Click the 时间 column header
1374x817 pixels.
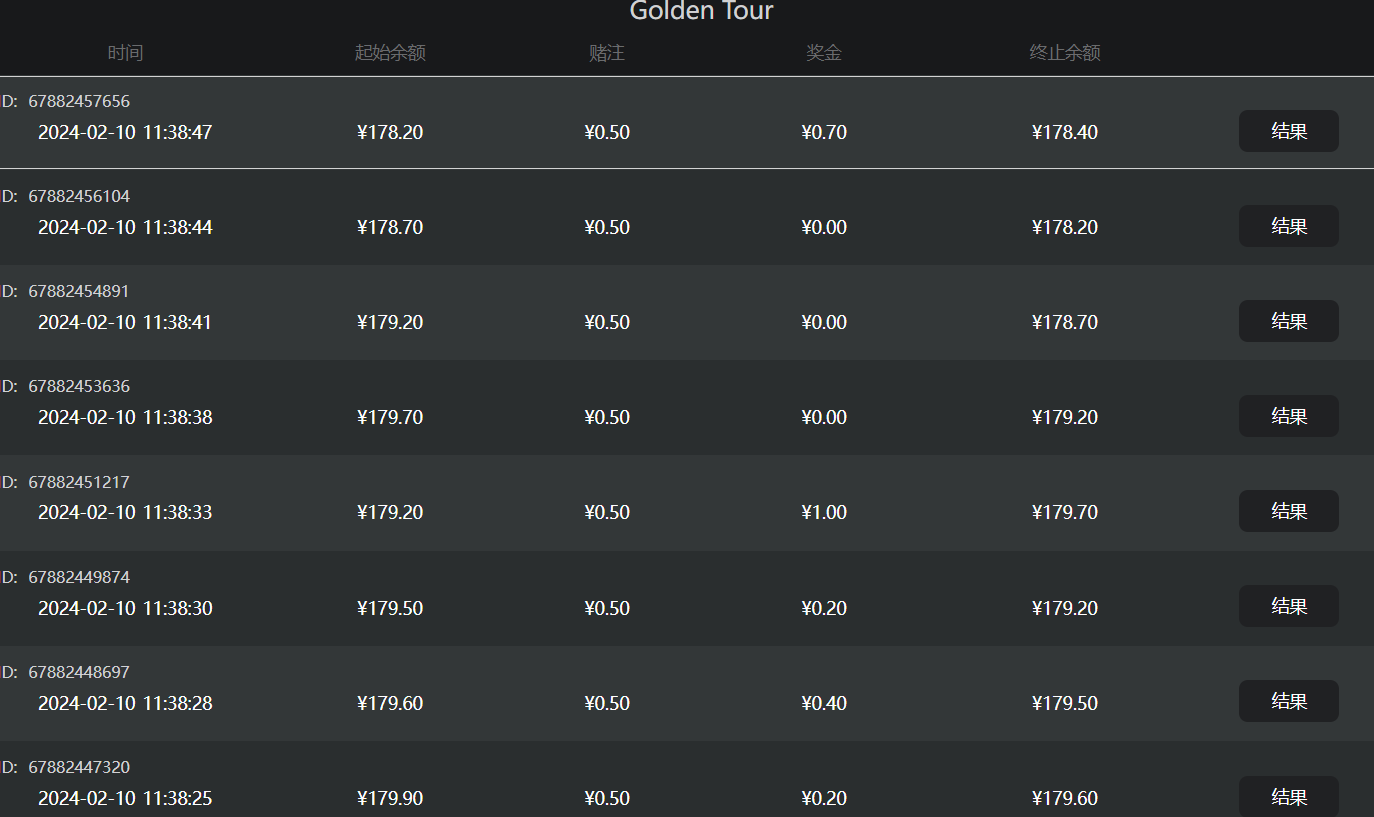tap(125, 53)
